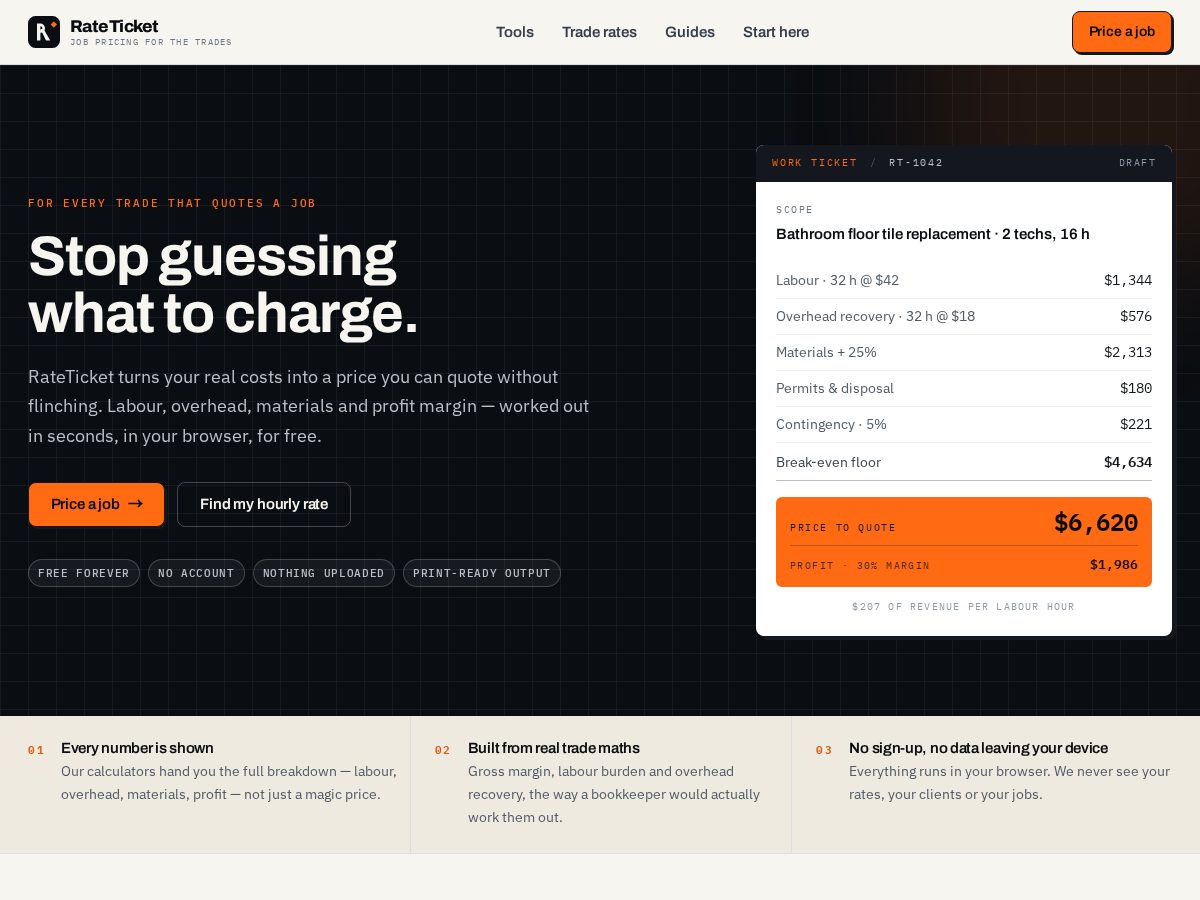1200x900 pixels.
Task: Click the Bathroom floor tile replacement scope title
Action: click(933, 234)
